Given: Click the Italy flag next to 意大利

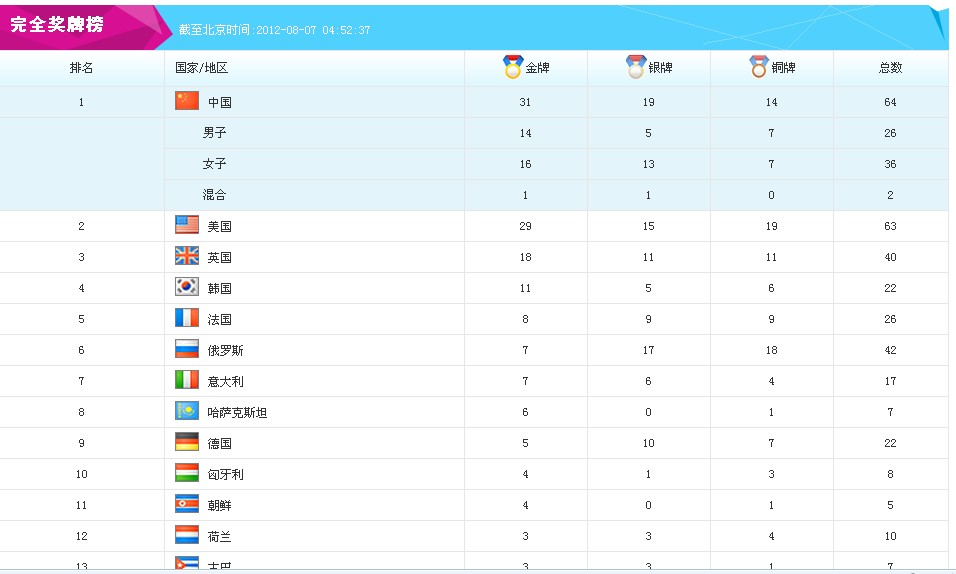Looking at the screenshot, I should [187, 380].
